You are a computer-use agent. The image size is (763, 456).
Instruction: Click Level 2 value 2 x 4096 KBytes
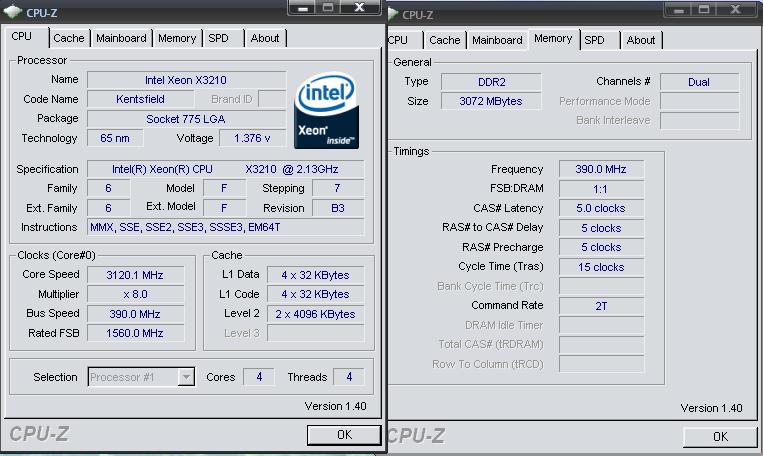point(315,314)
